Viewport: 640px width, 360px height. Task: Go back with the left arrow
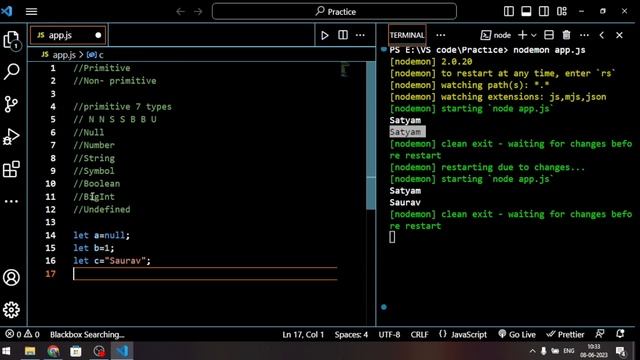180,11
